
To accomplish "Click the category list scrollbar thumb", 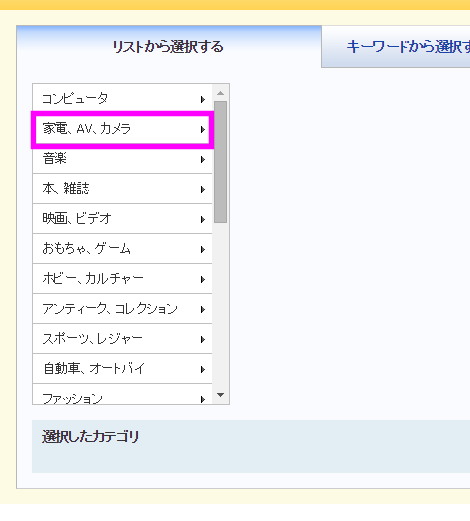I will coord(220,162).
